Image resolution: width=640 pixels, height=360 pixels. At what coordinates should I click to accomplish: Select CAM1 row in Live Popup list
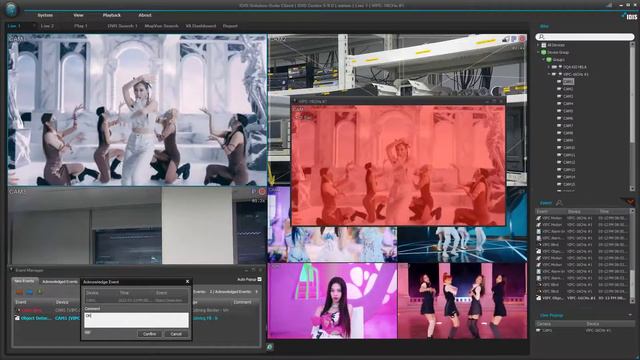coord(584,330)
